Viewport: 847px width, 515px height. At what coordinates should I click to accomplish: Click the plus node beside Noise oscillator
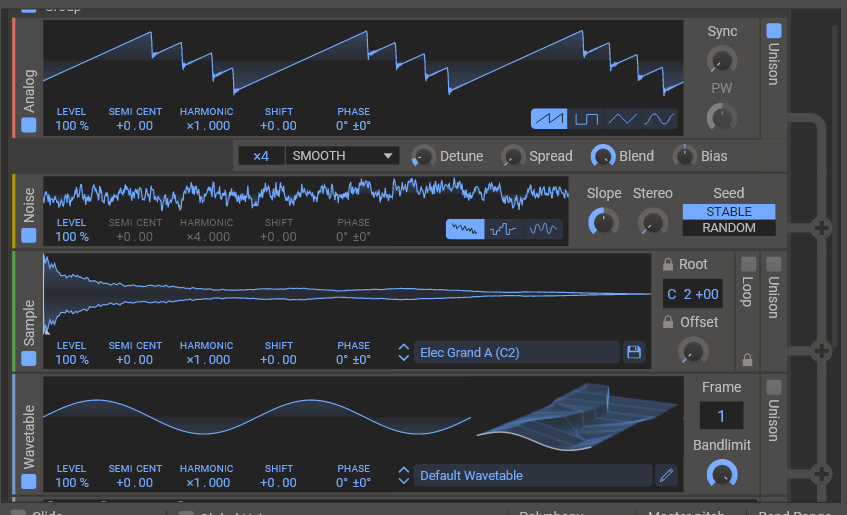(x=821, y=228)
